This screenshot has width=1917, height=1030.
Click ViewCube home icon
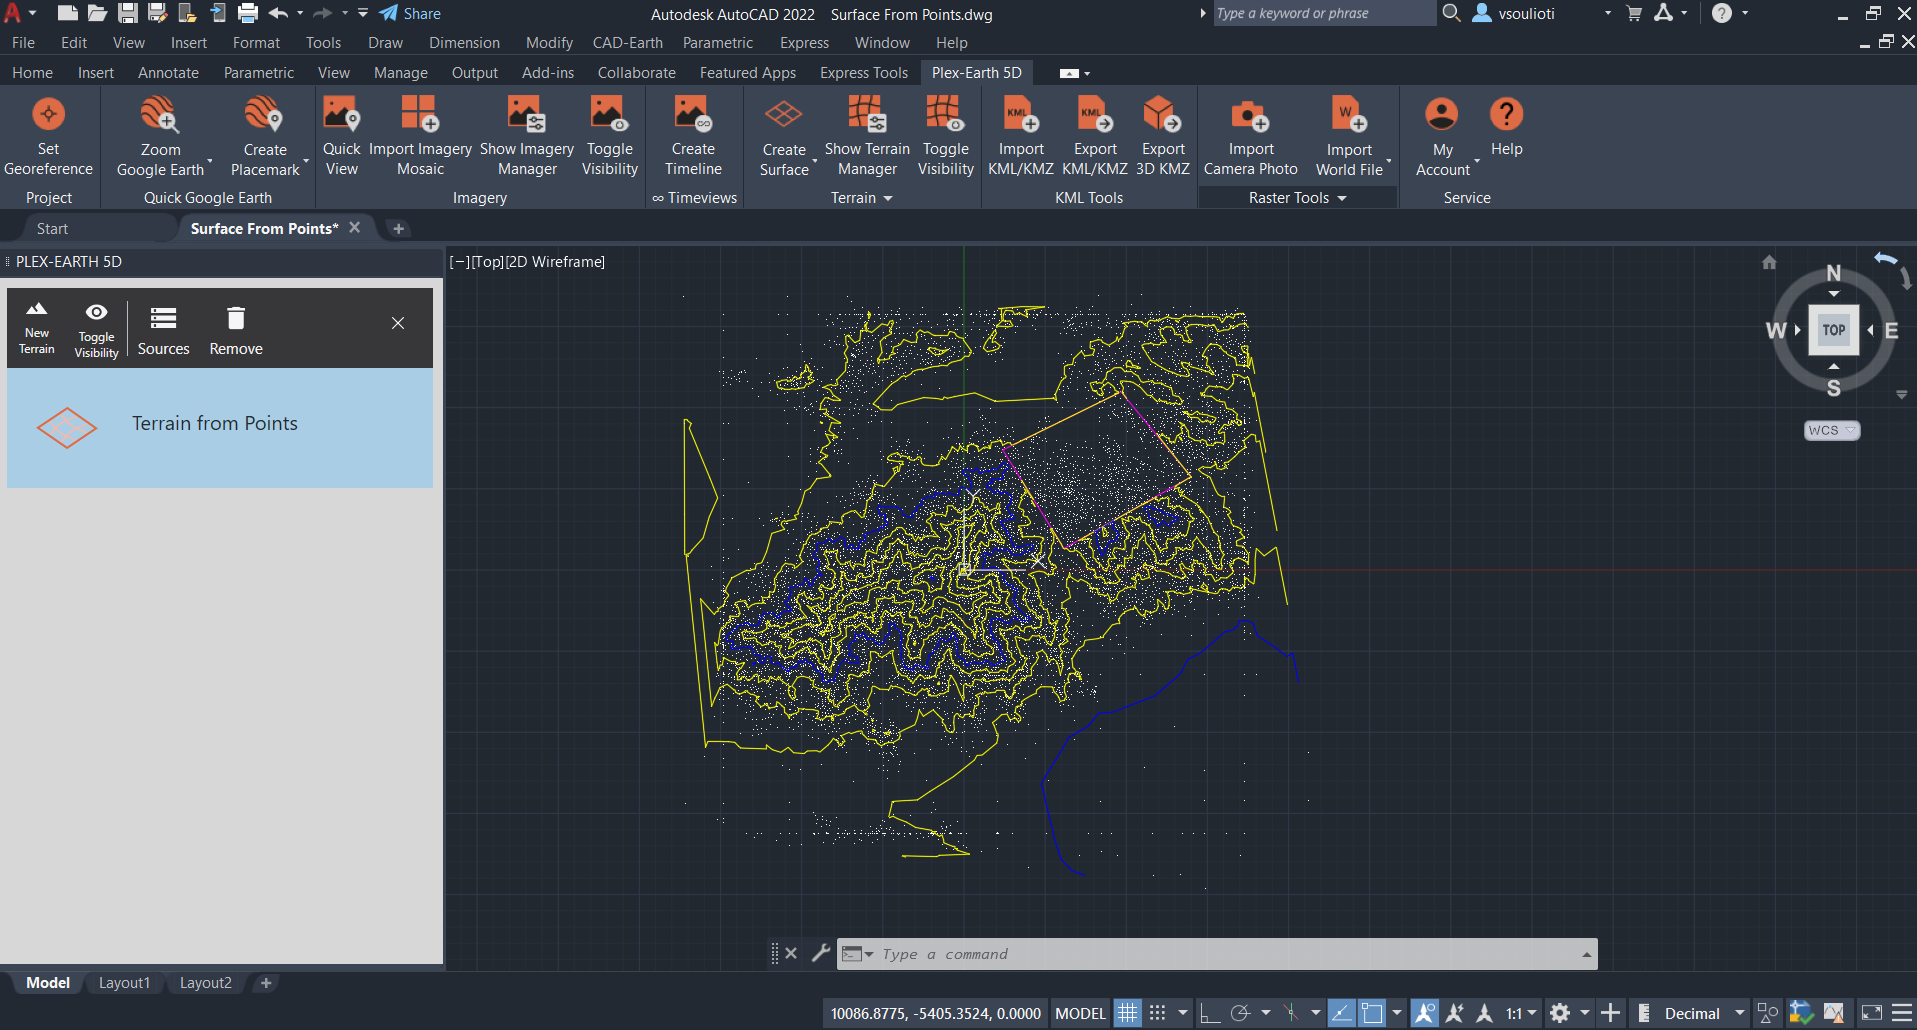[x=1769, y=262]
